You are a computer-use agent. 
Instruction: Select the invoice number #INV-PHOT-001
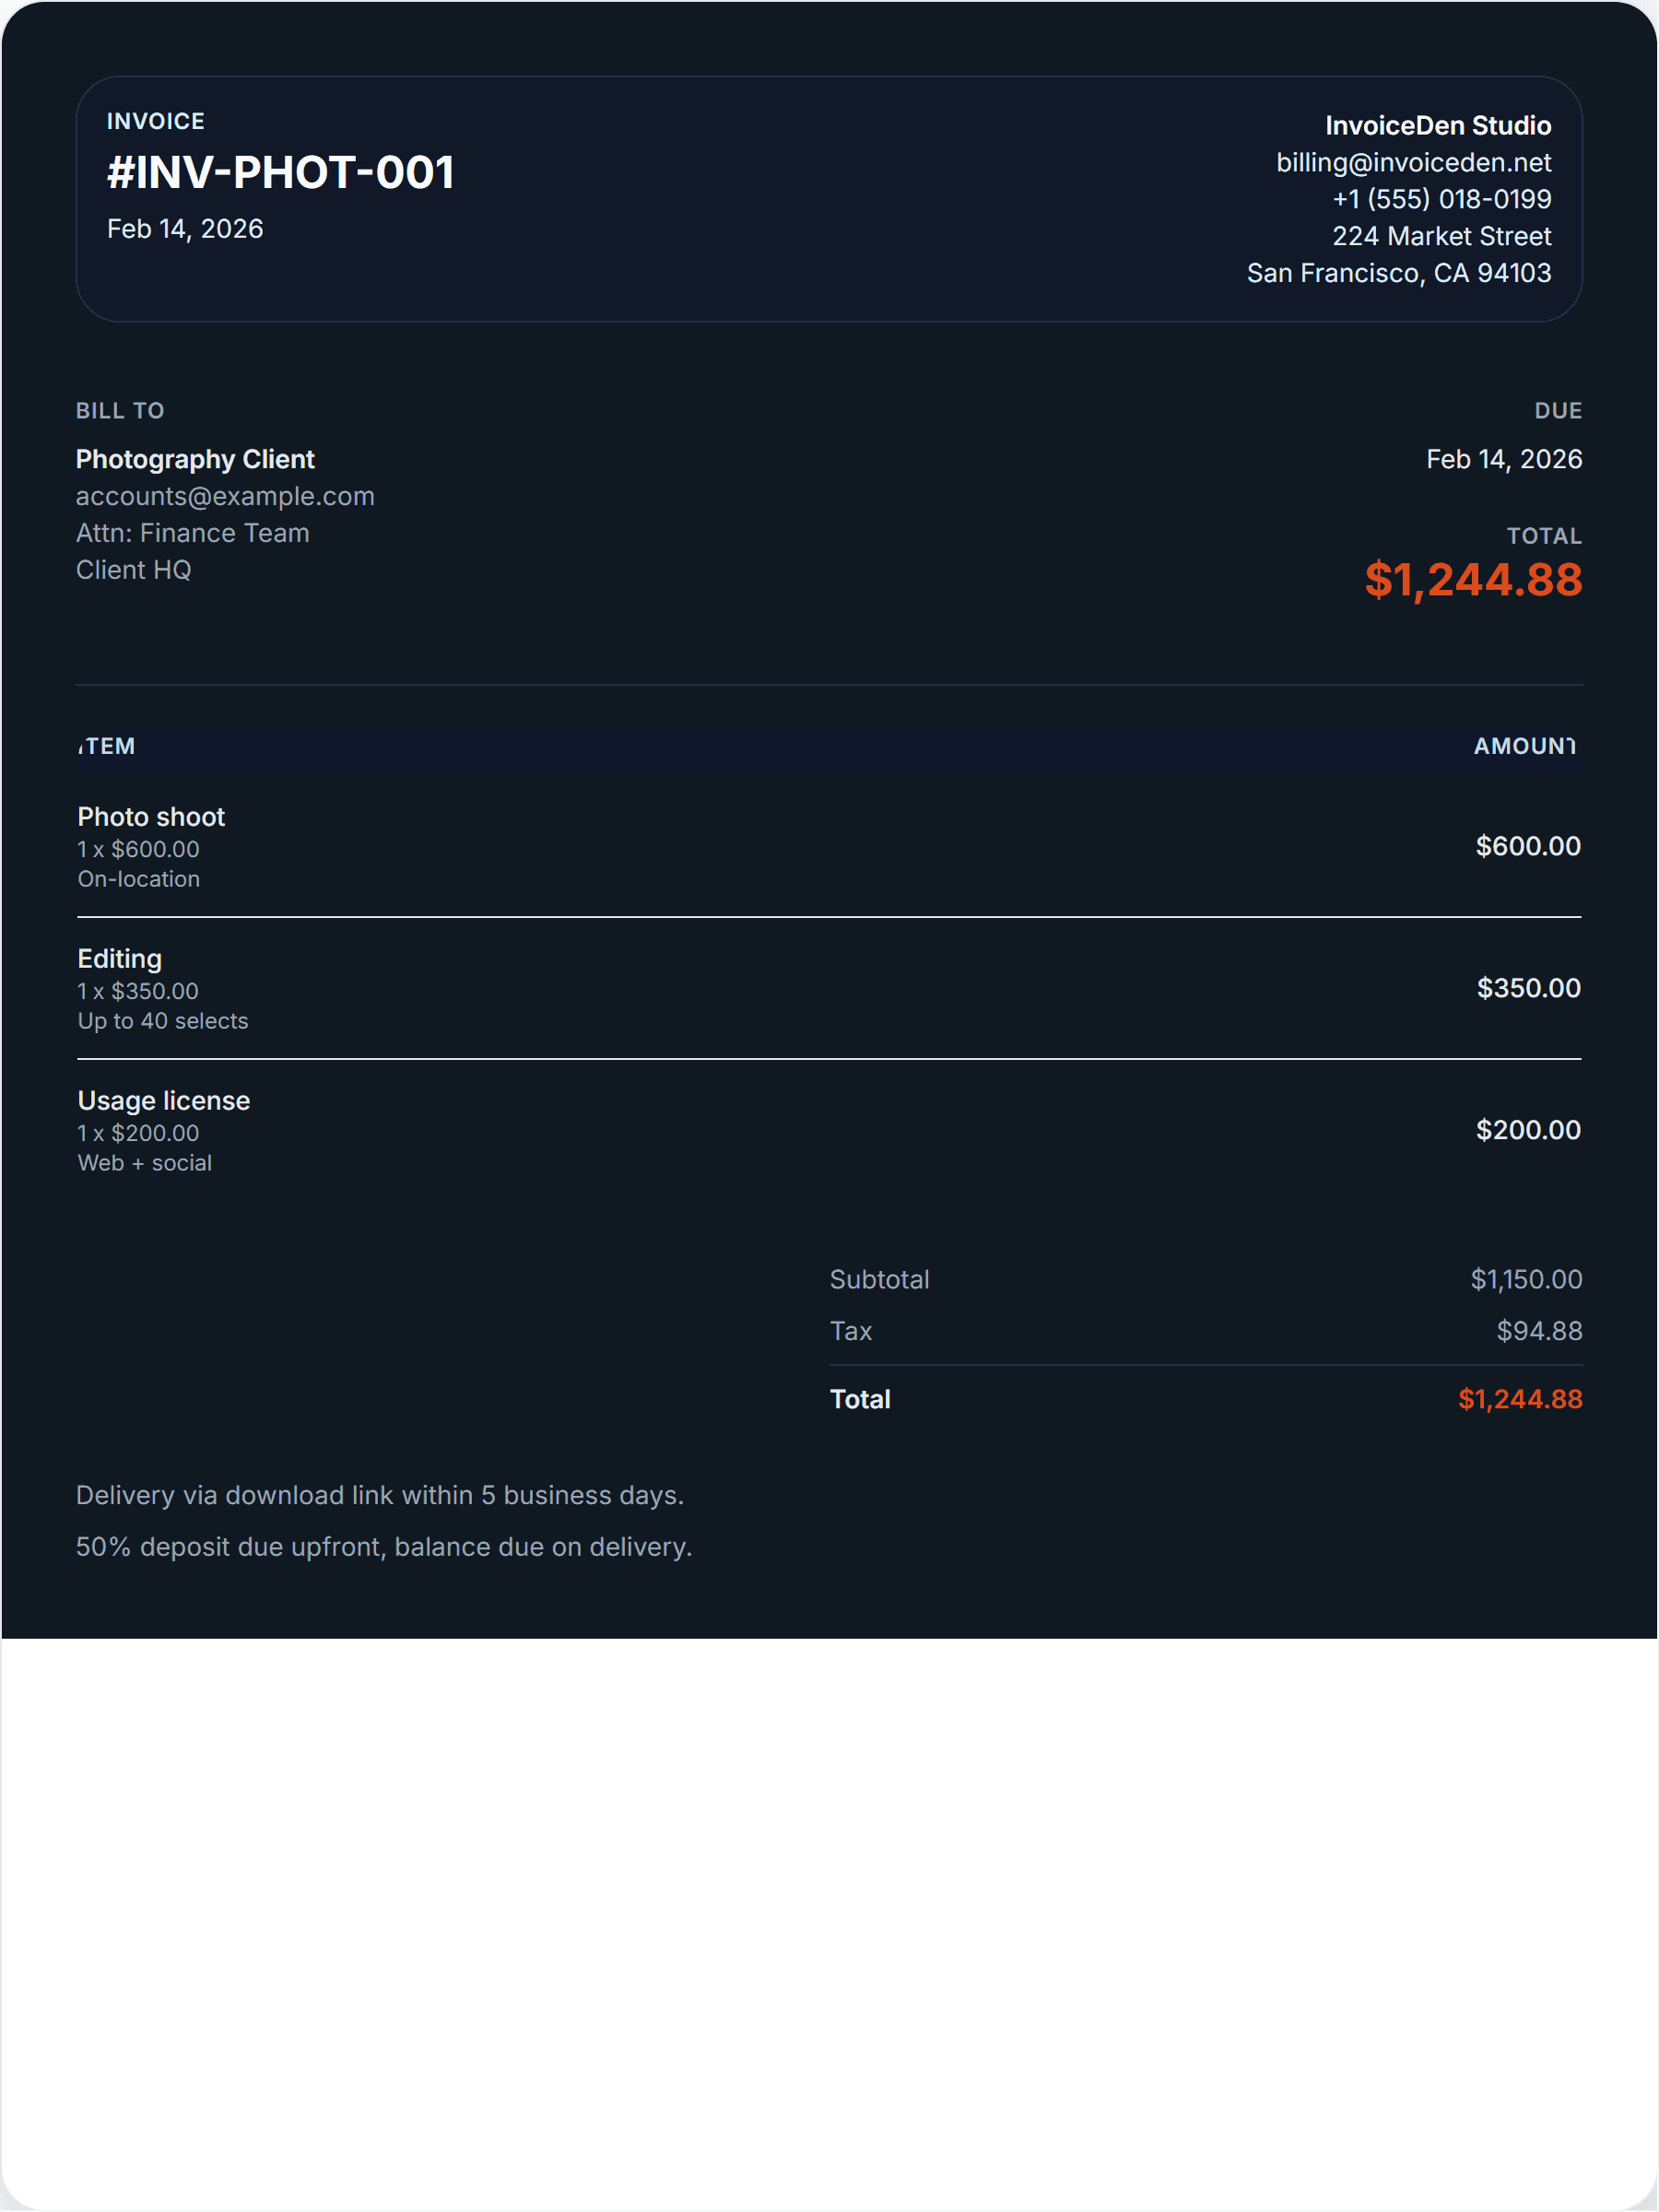(281, 172)
